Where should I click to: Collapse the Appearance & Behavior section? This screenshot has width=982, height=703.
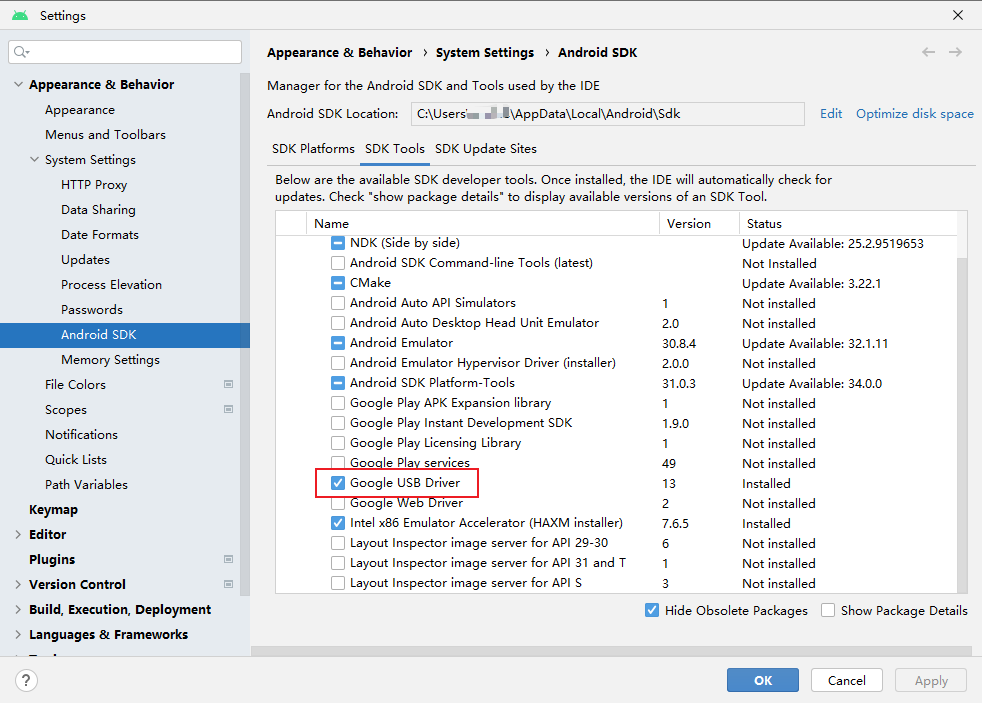tap(18, 85)
